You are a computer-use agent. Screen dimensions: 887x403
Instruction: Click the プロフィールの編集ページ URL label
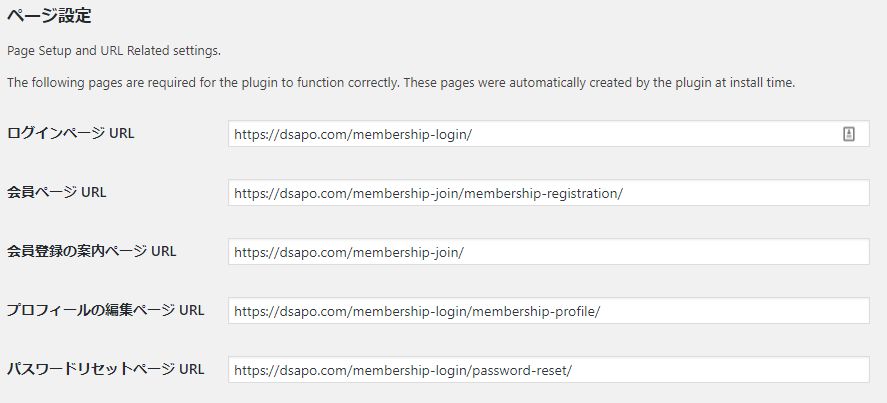[x=105, y=310]
